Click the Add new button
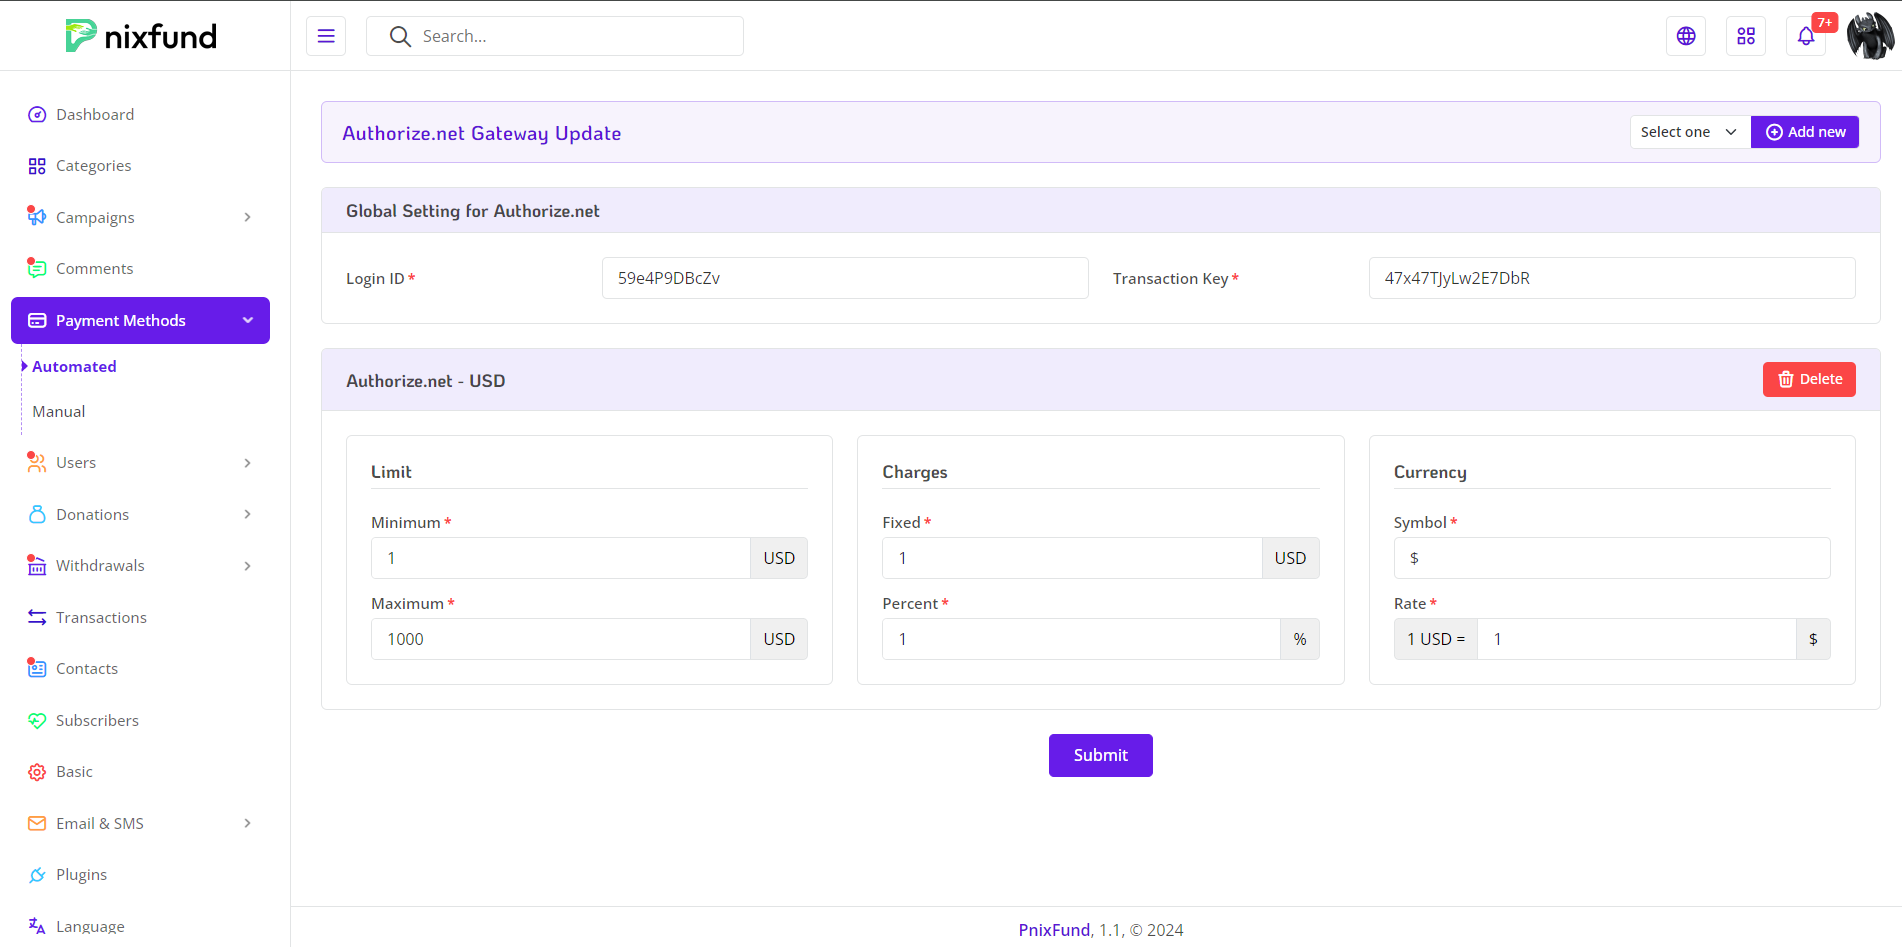 (x=1805, y=132)
